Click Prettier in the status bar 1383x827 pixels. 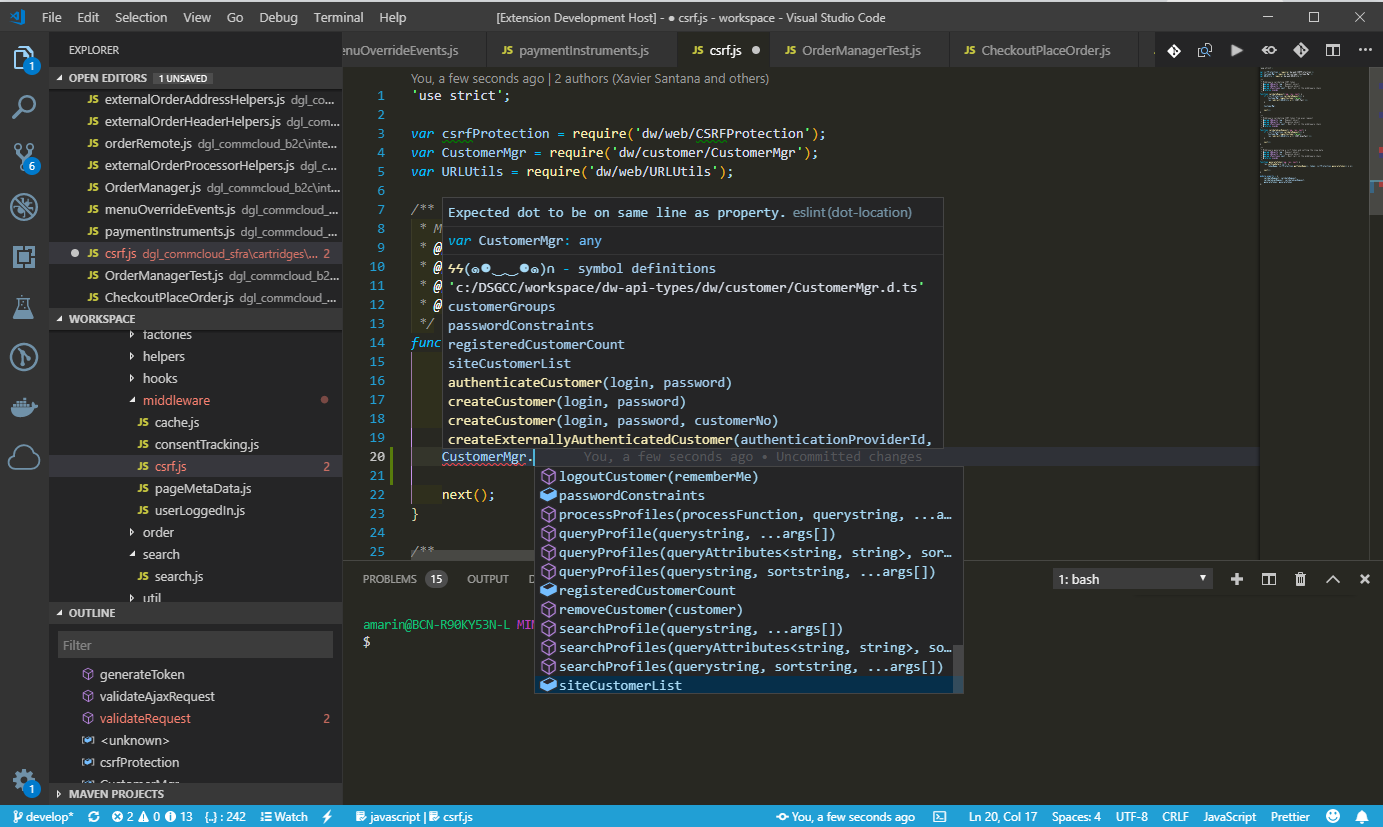1290,817
